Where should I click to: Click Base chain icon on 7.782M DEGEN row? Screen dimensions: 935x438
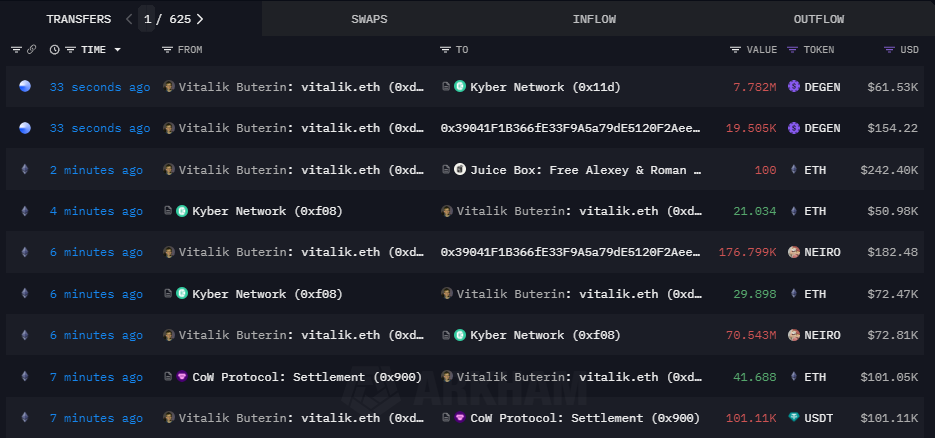coord(24,86)
